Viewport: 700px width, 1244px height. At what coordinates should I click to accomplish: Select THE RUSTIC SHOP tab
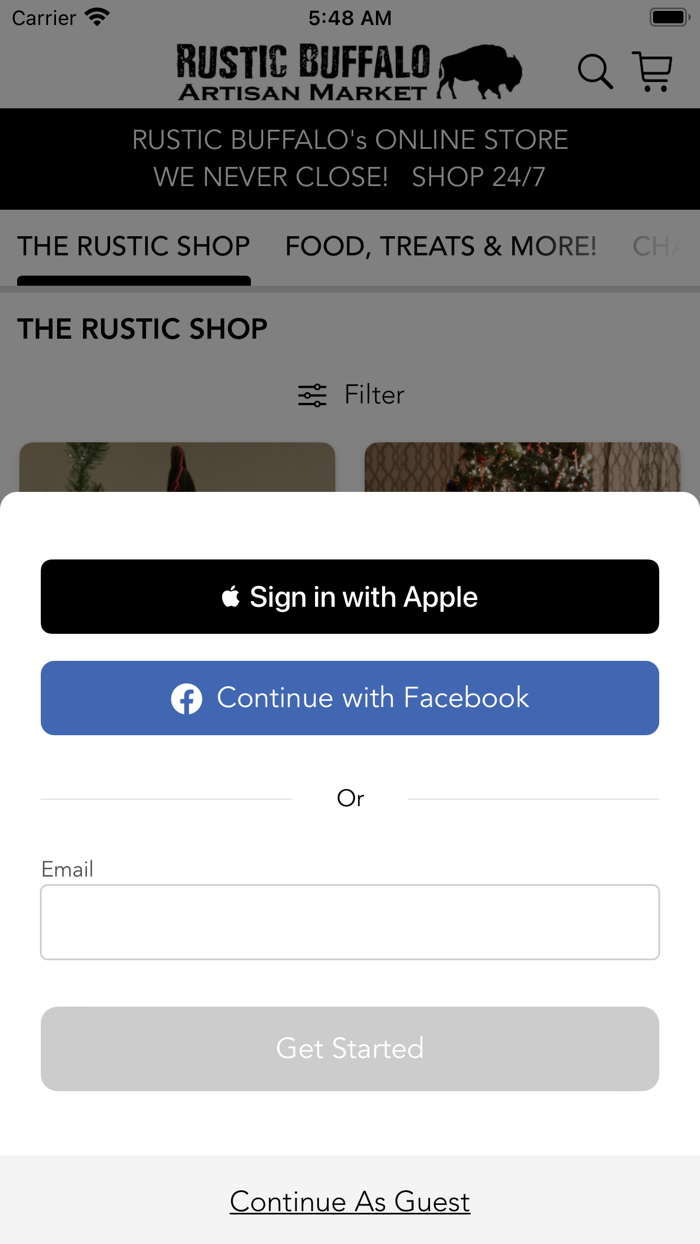point(134,247)
